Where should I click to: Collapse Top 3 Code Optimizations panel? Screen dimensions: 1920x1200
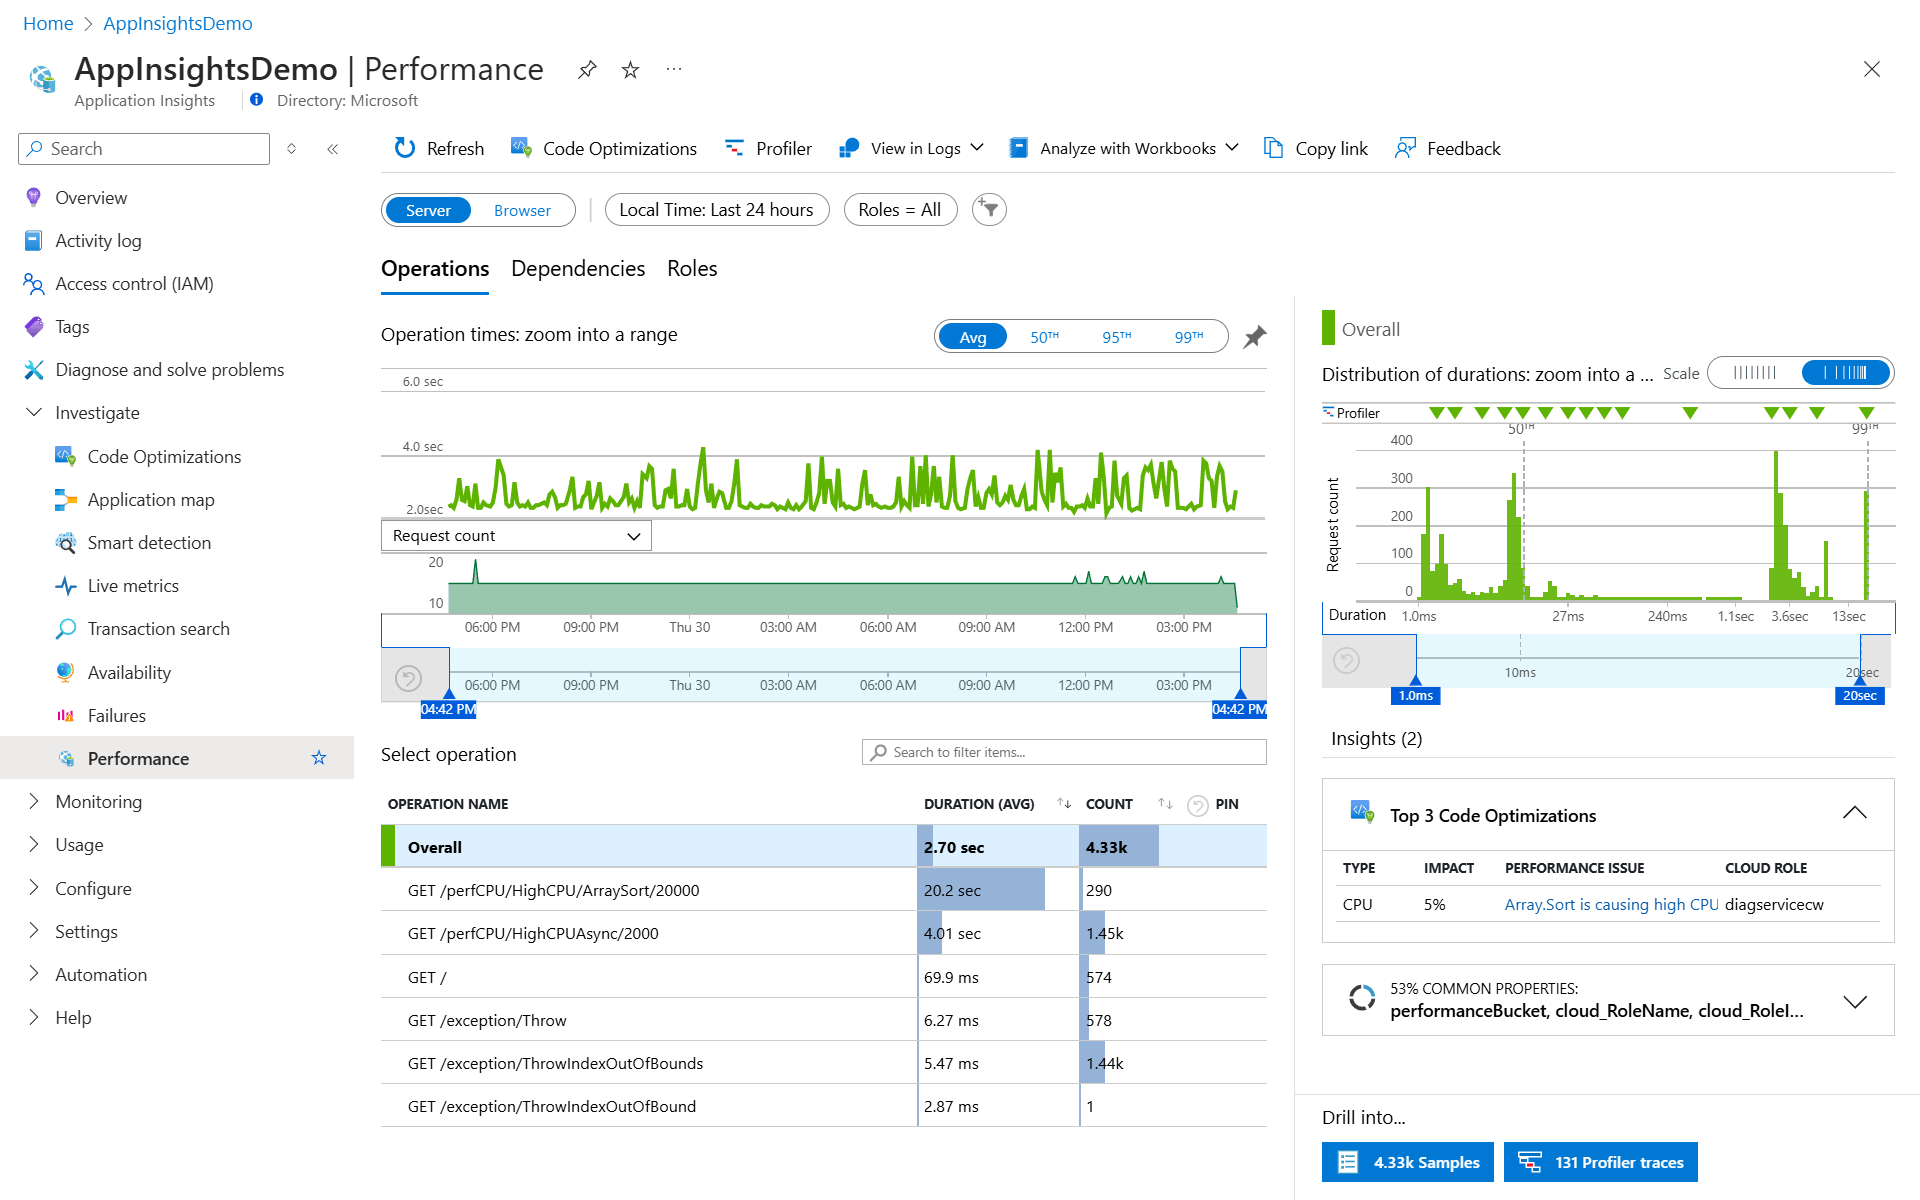click(1854, 813)
